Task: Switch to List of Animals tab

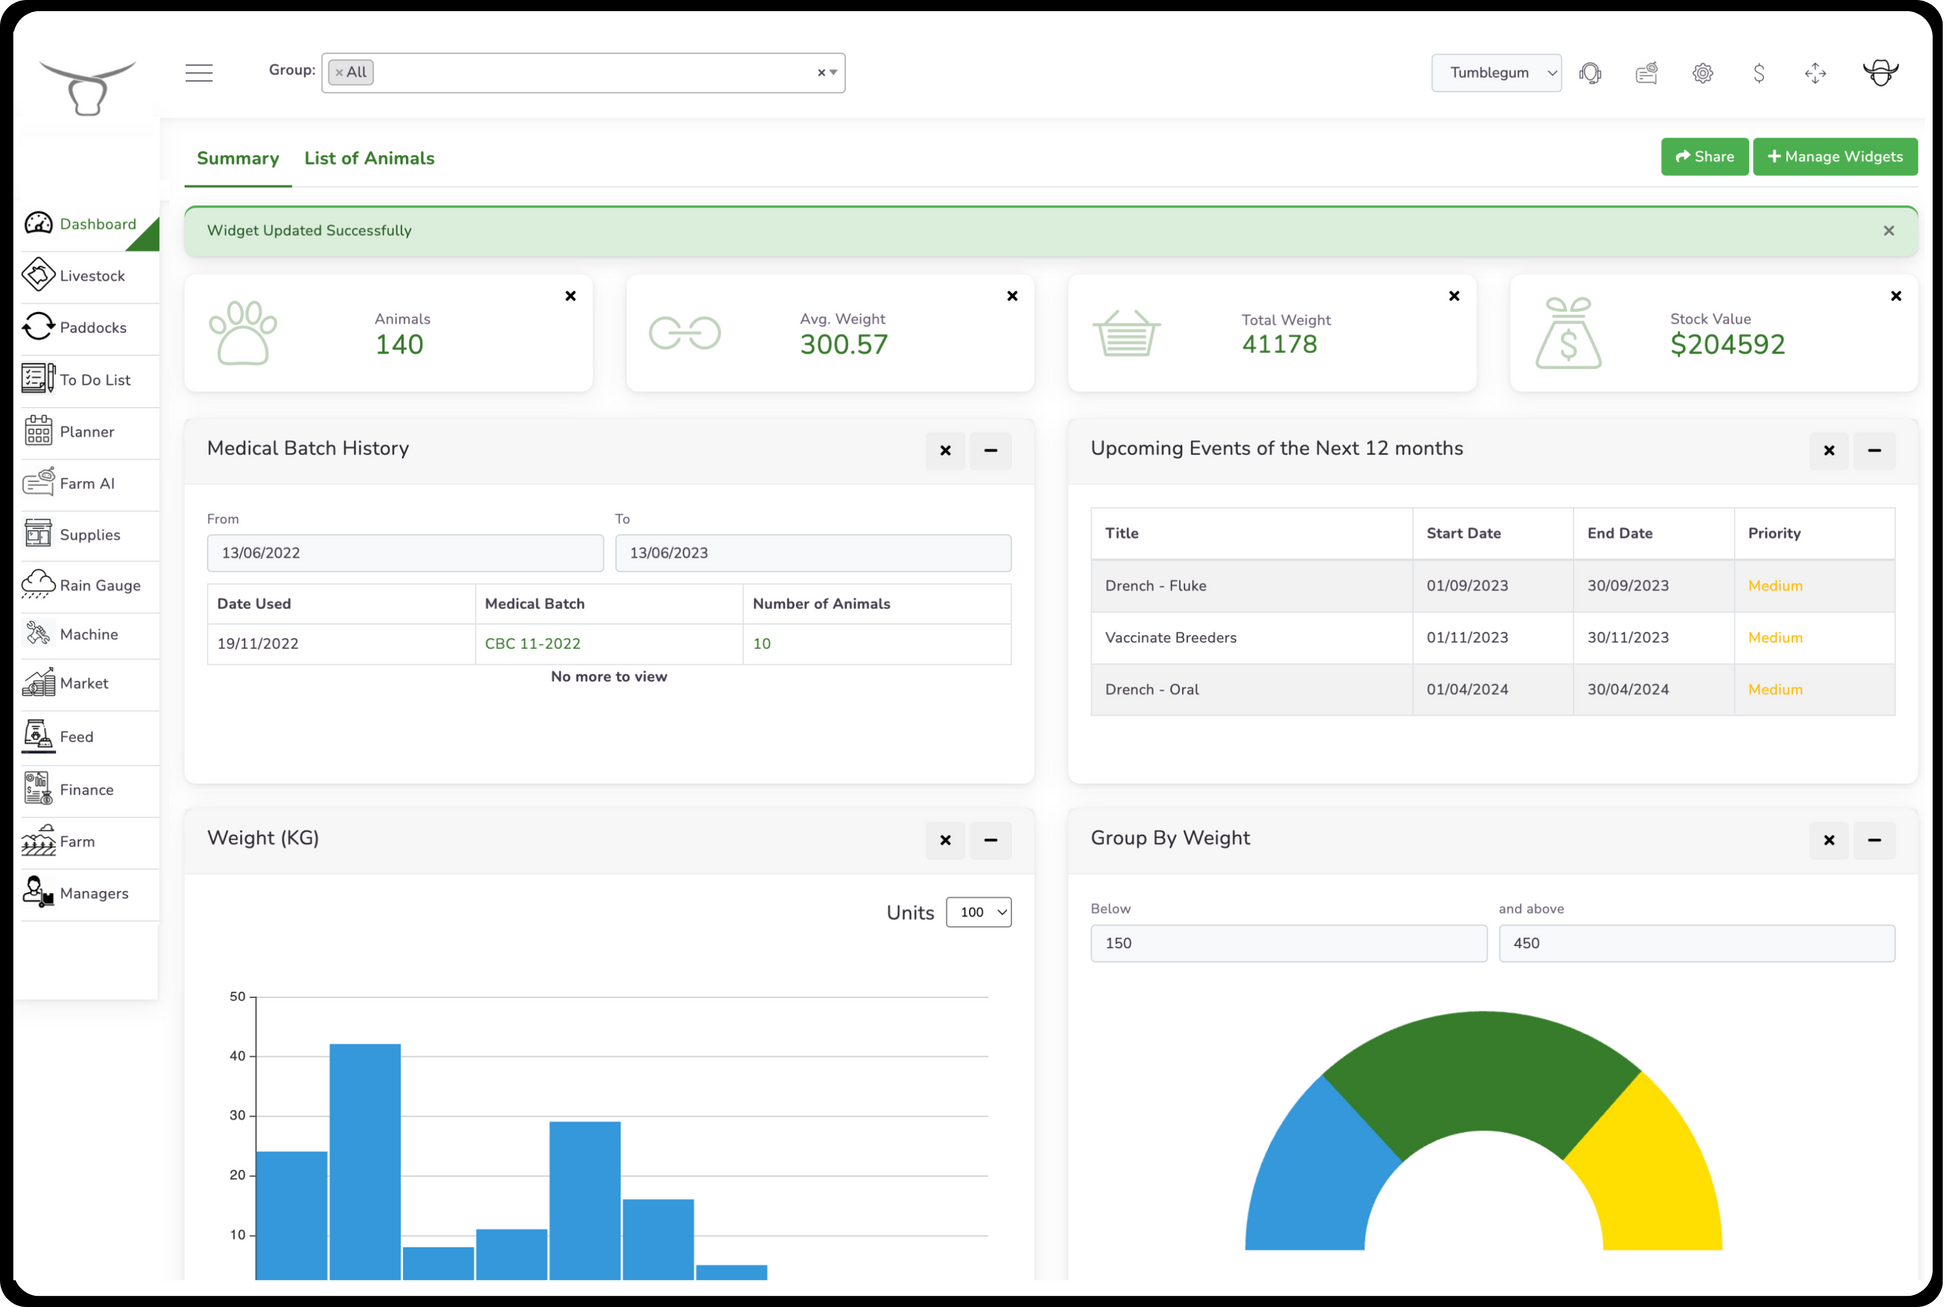Action: click(x=369, y=158)
